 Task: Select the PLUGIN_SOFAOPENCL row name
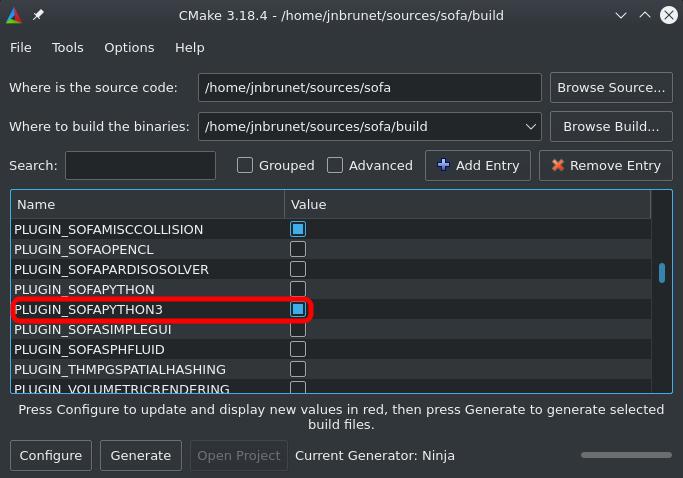click(84, 250)
